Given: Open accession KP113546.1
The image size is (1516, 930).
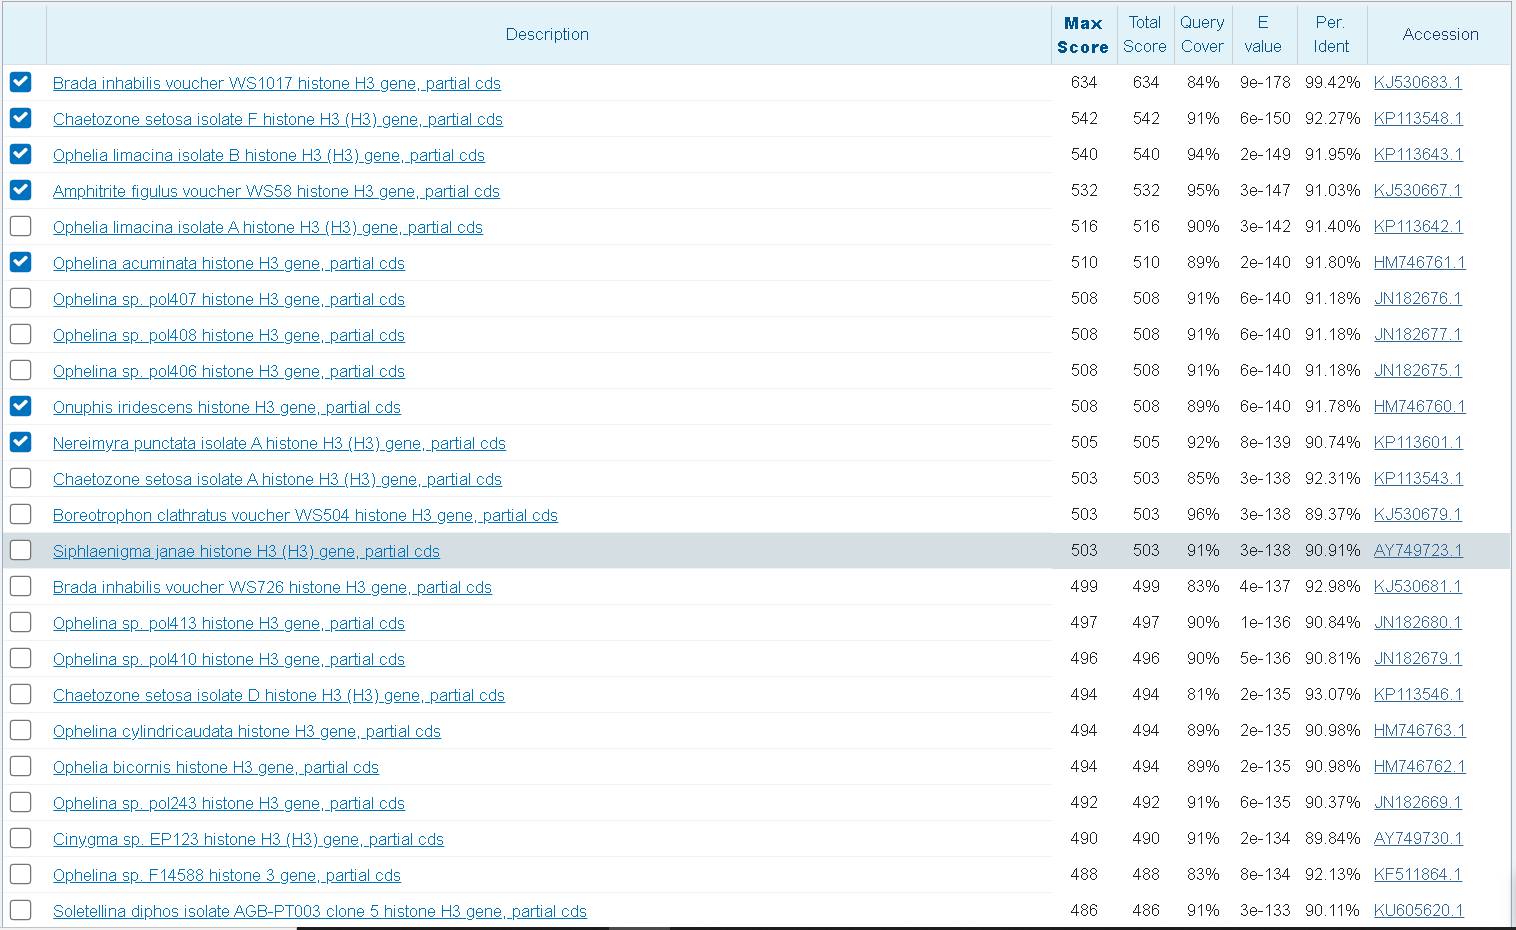Looking at the screenshot, I should 1418,694.
